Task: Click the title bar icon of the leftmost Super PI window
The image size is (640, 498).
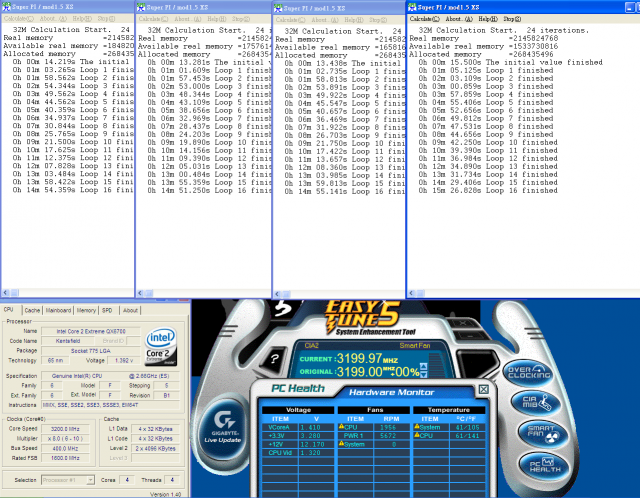Action: click(6, 7)
